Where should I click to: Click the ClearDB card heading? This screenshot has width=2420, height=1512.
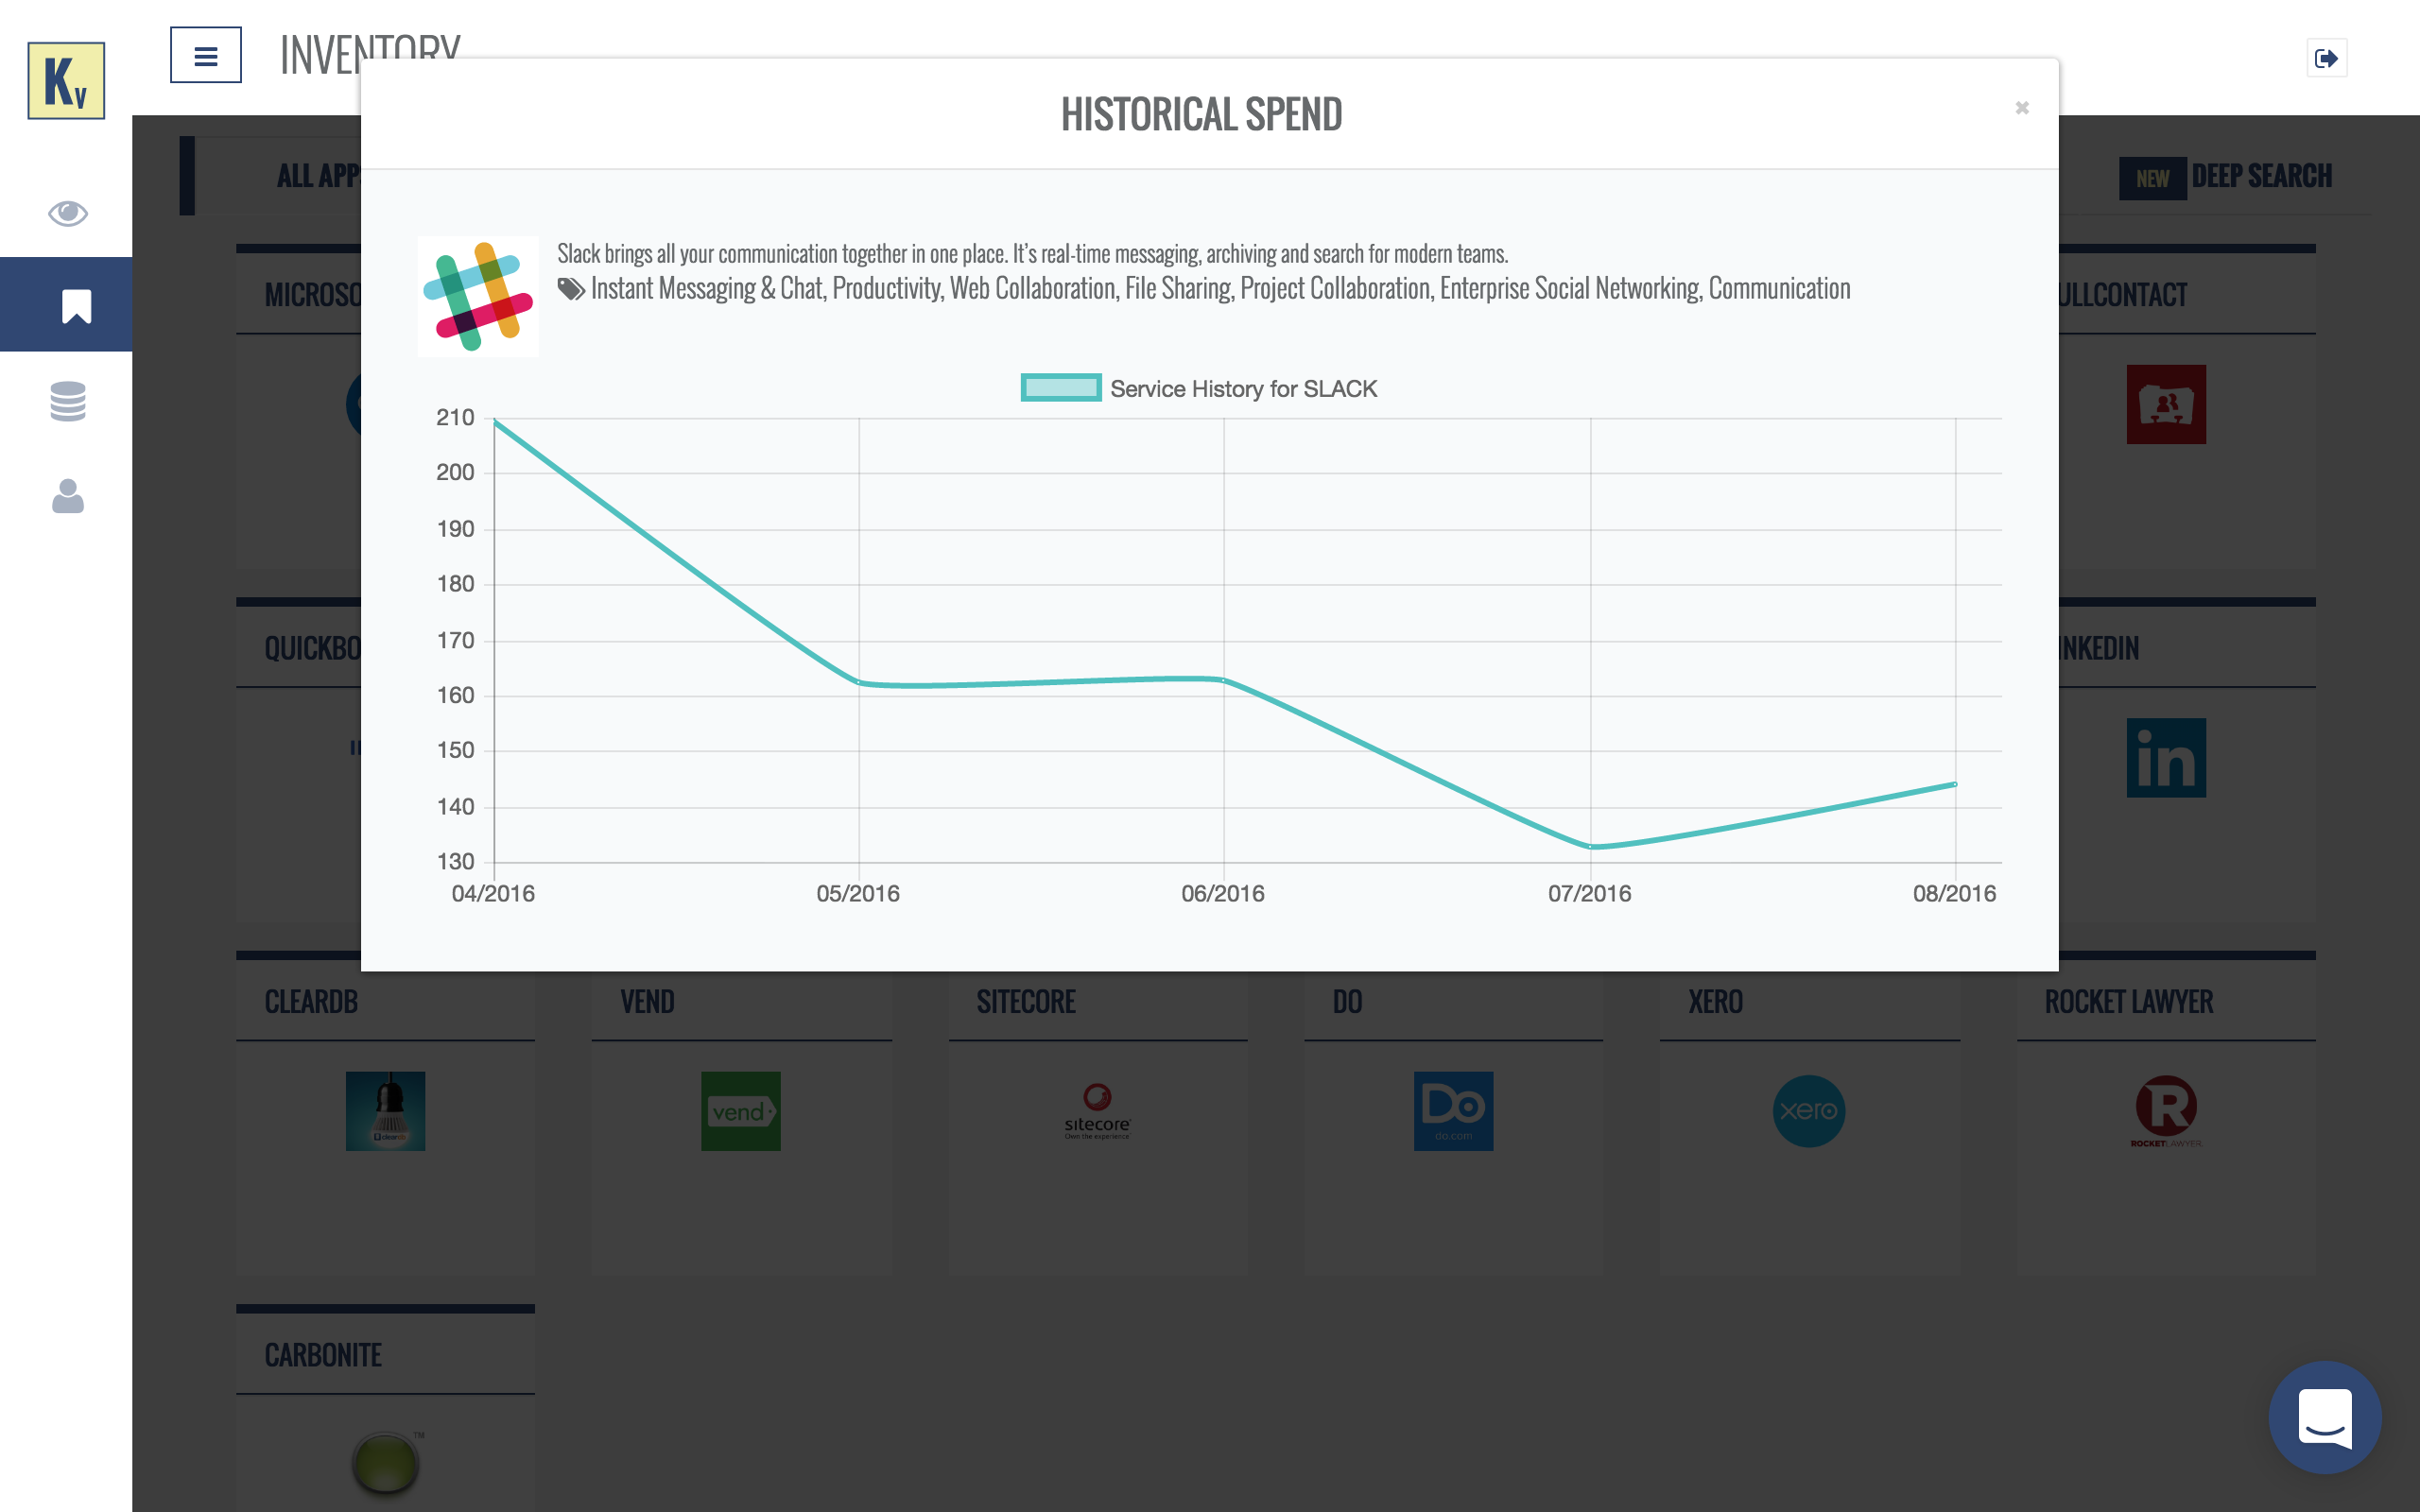[311, 1002]
